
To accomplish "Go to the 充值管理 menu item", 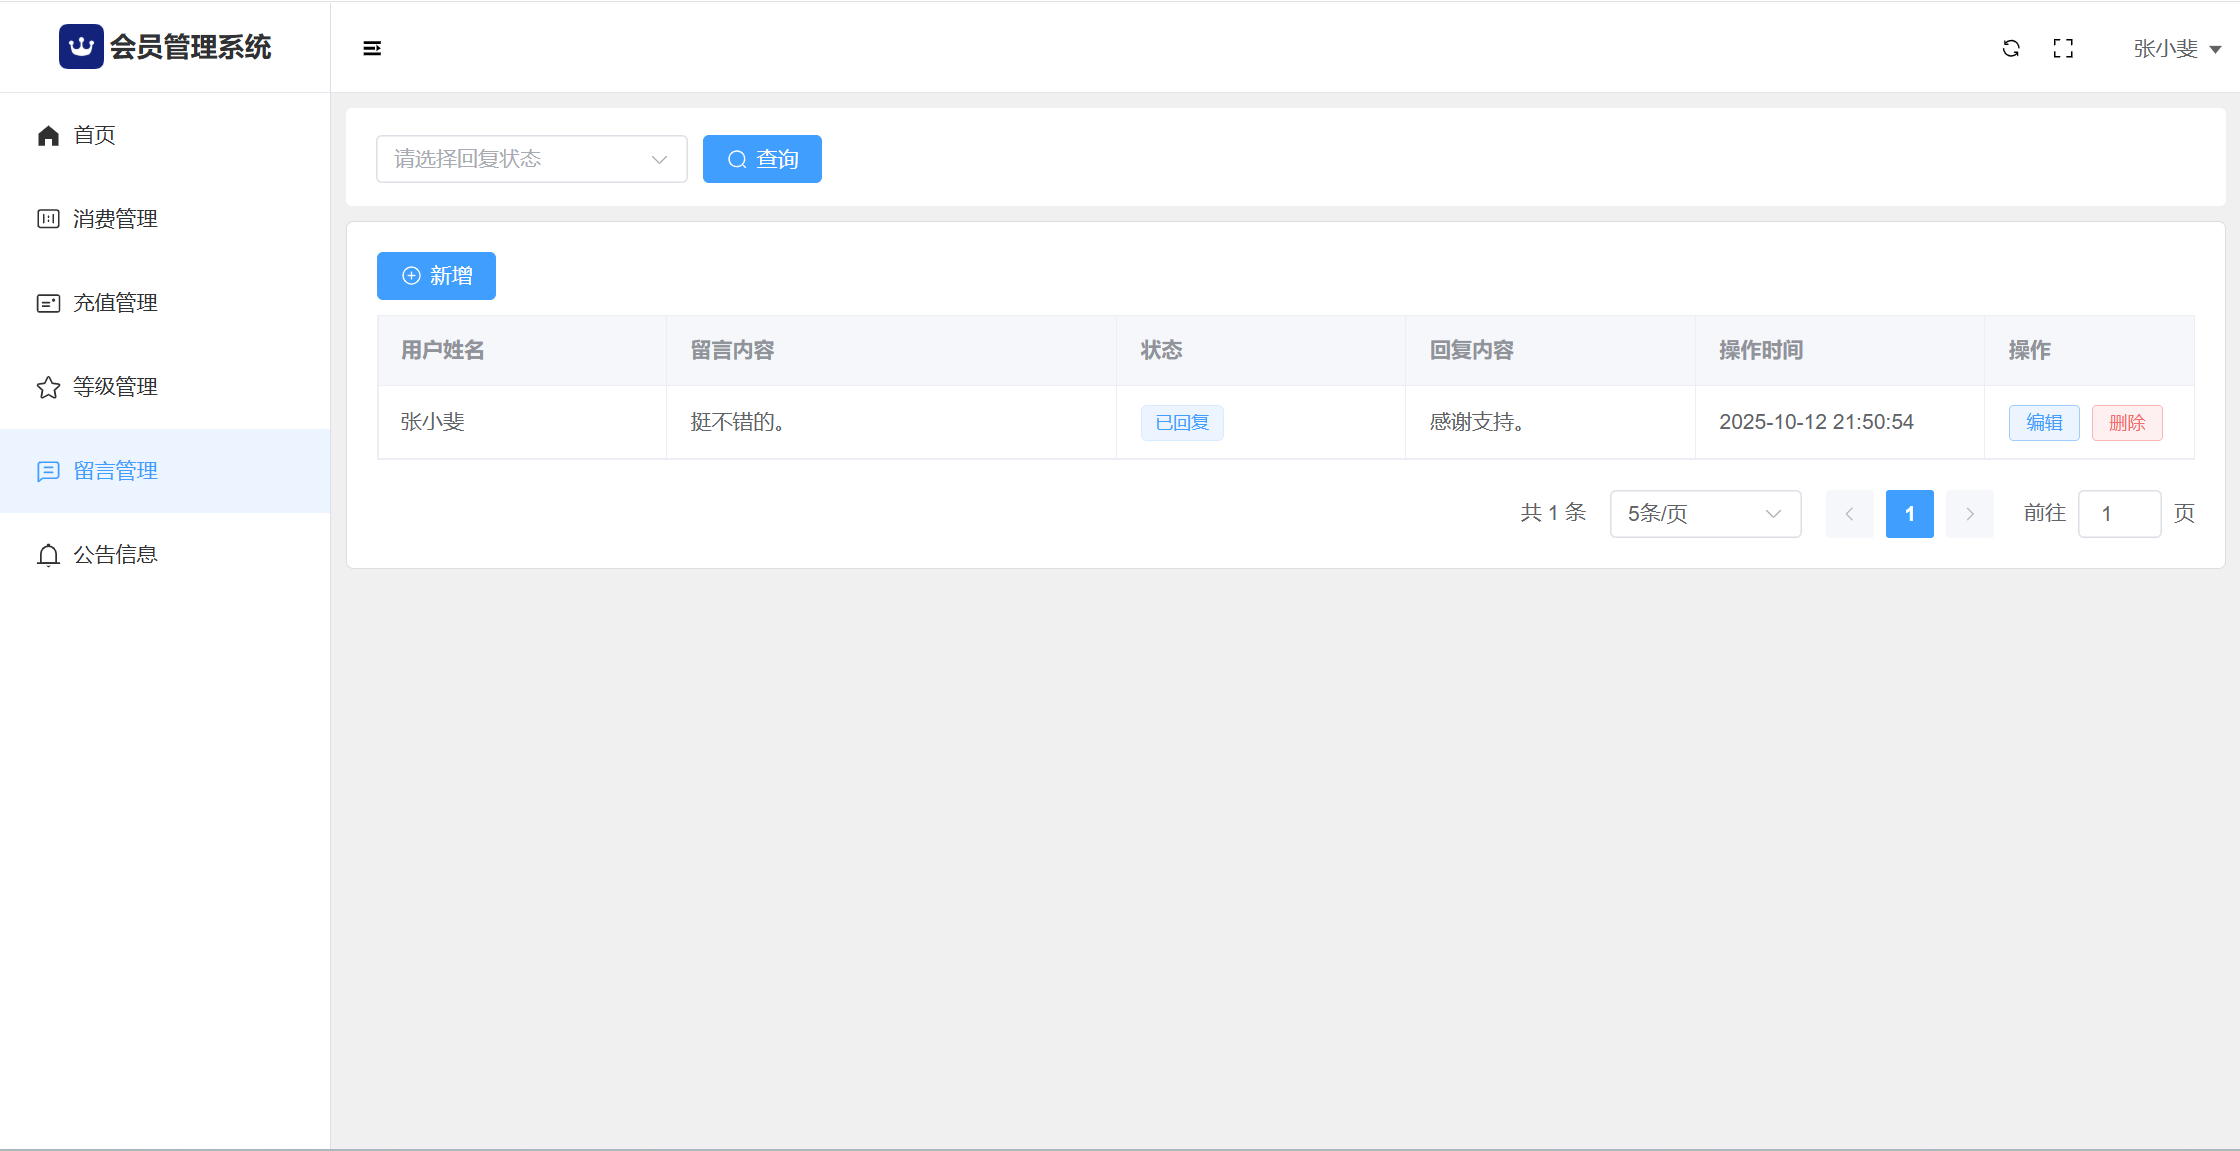I will [x=115, y=303].
